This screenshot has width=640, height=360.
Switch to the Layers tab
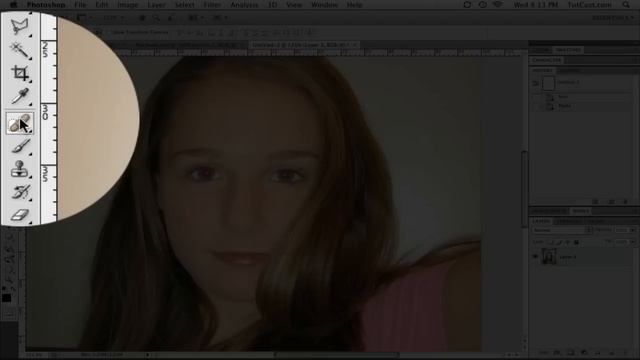pyautogui.click(x=541, y=221)
